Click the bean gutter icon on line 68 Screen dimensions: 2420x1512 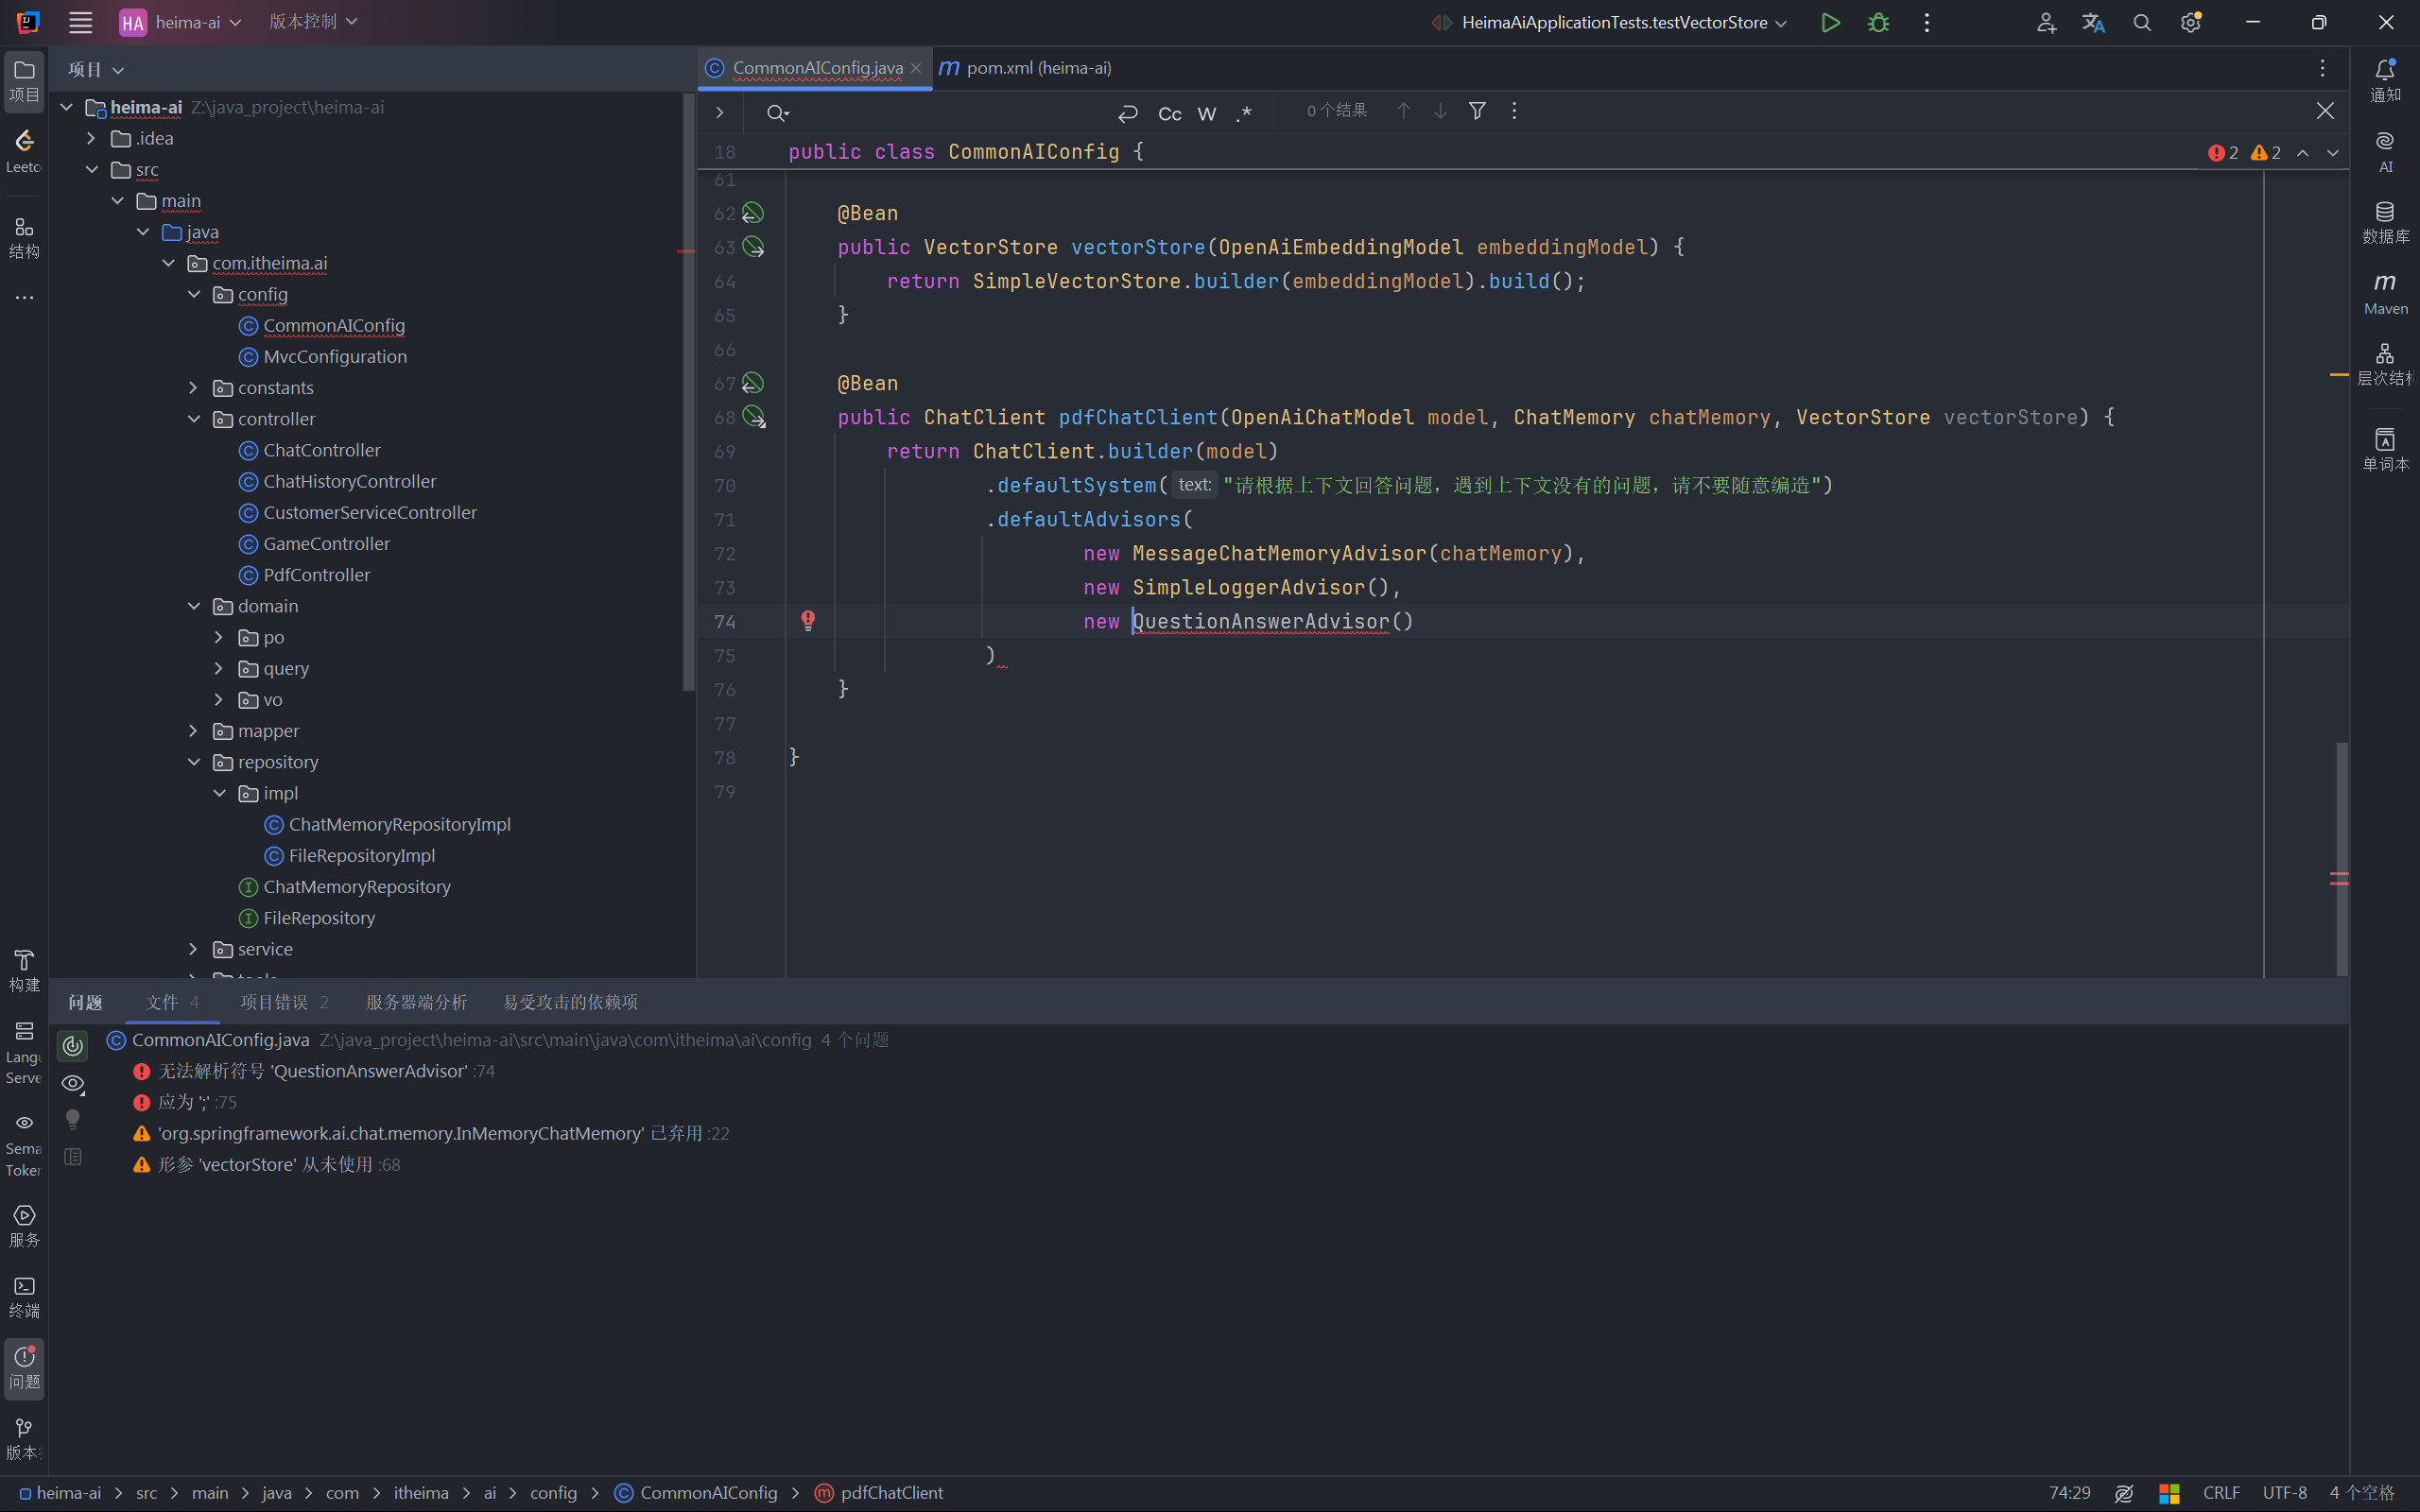pos(754,417)
